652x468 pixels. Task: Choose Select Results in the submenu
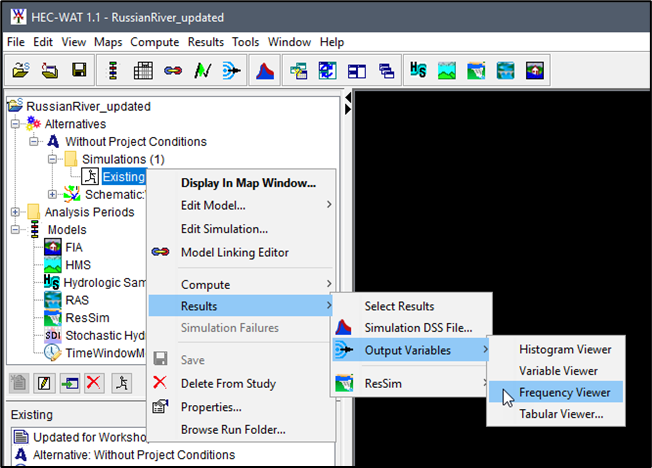coord(412,306)
